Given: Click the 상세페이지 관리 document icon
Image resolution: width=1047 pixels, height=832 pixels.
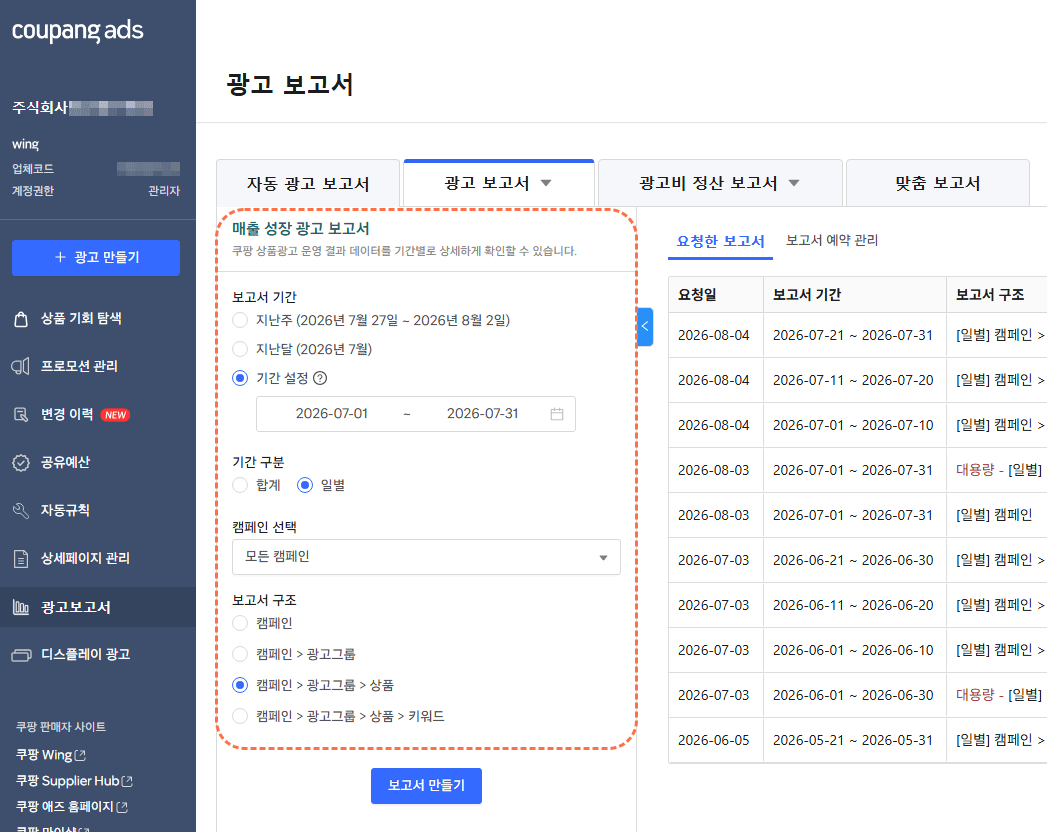Looking at the screenshot, I should [x=21, y=559].
